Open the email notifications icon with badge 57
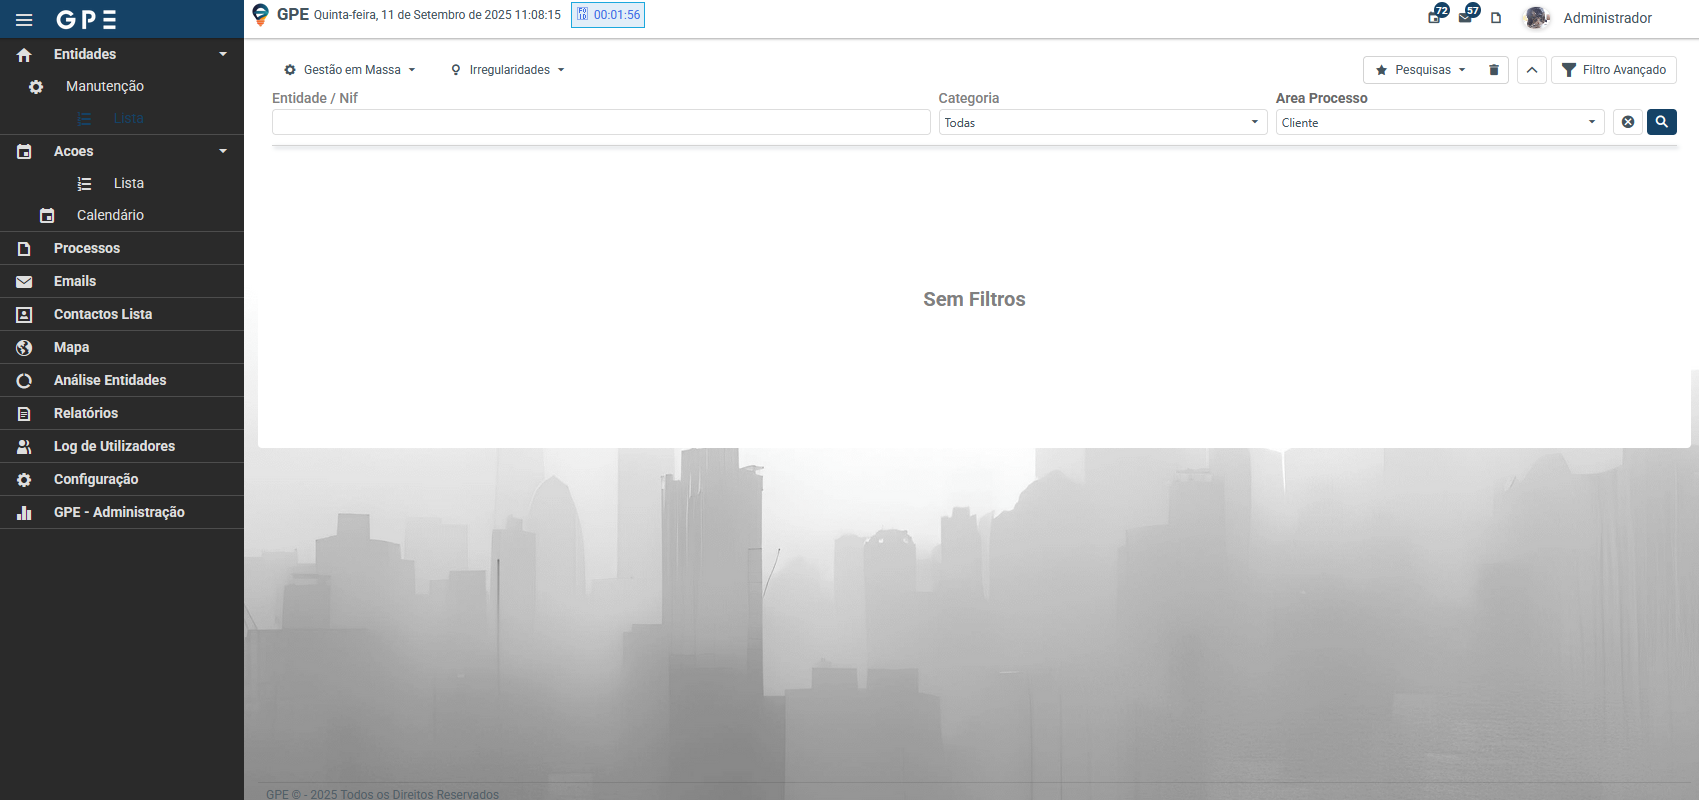Image resolution: width=1699 pixels, height=800 pixels. [x=1467, y=16]
